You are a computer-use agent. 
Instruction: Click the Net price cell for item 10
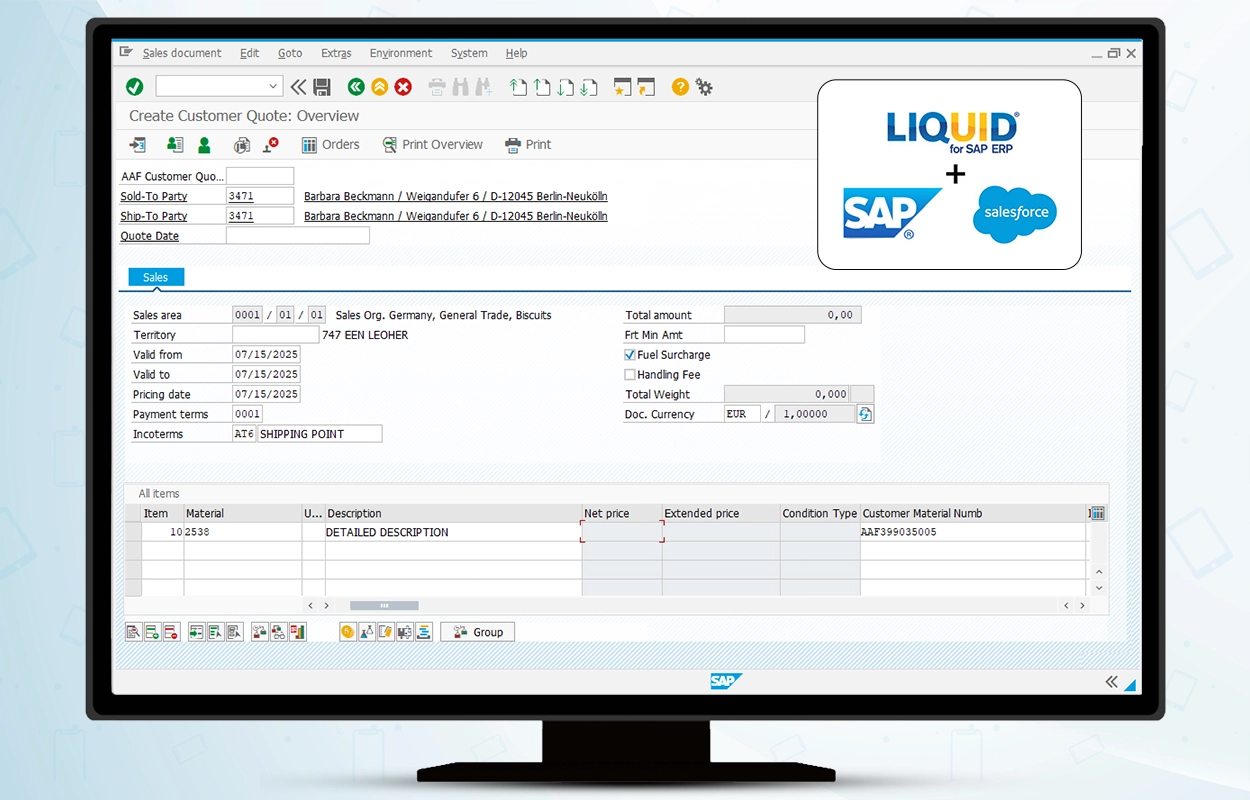pyautogui.click(x=622, y=532)
